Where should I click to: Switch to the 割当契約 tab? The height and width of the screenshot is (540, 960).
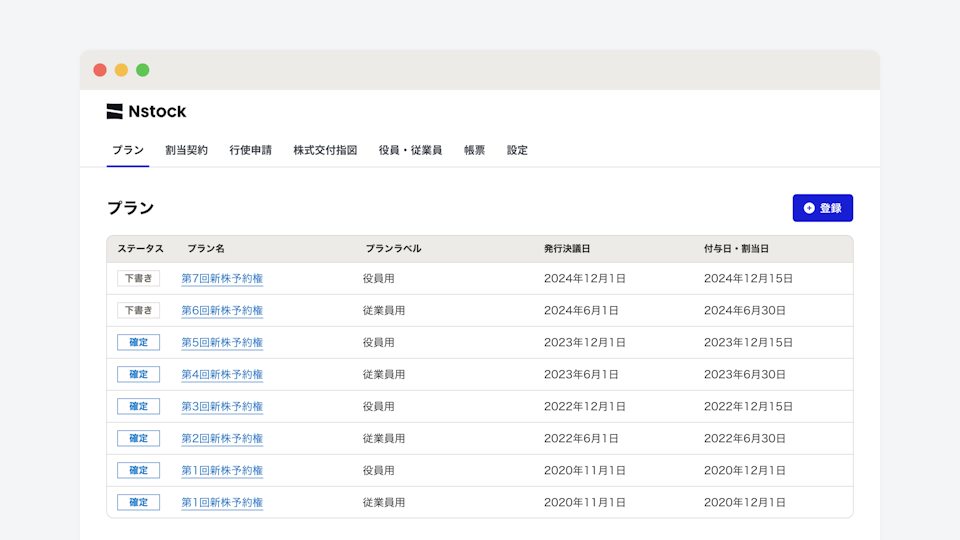(x=186, y=150)
